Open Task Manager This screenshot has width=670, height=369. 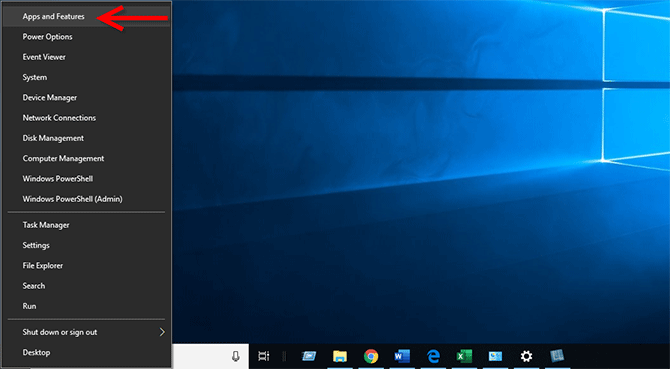tap(87, 225)
